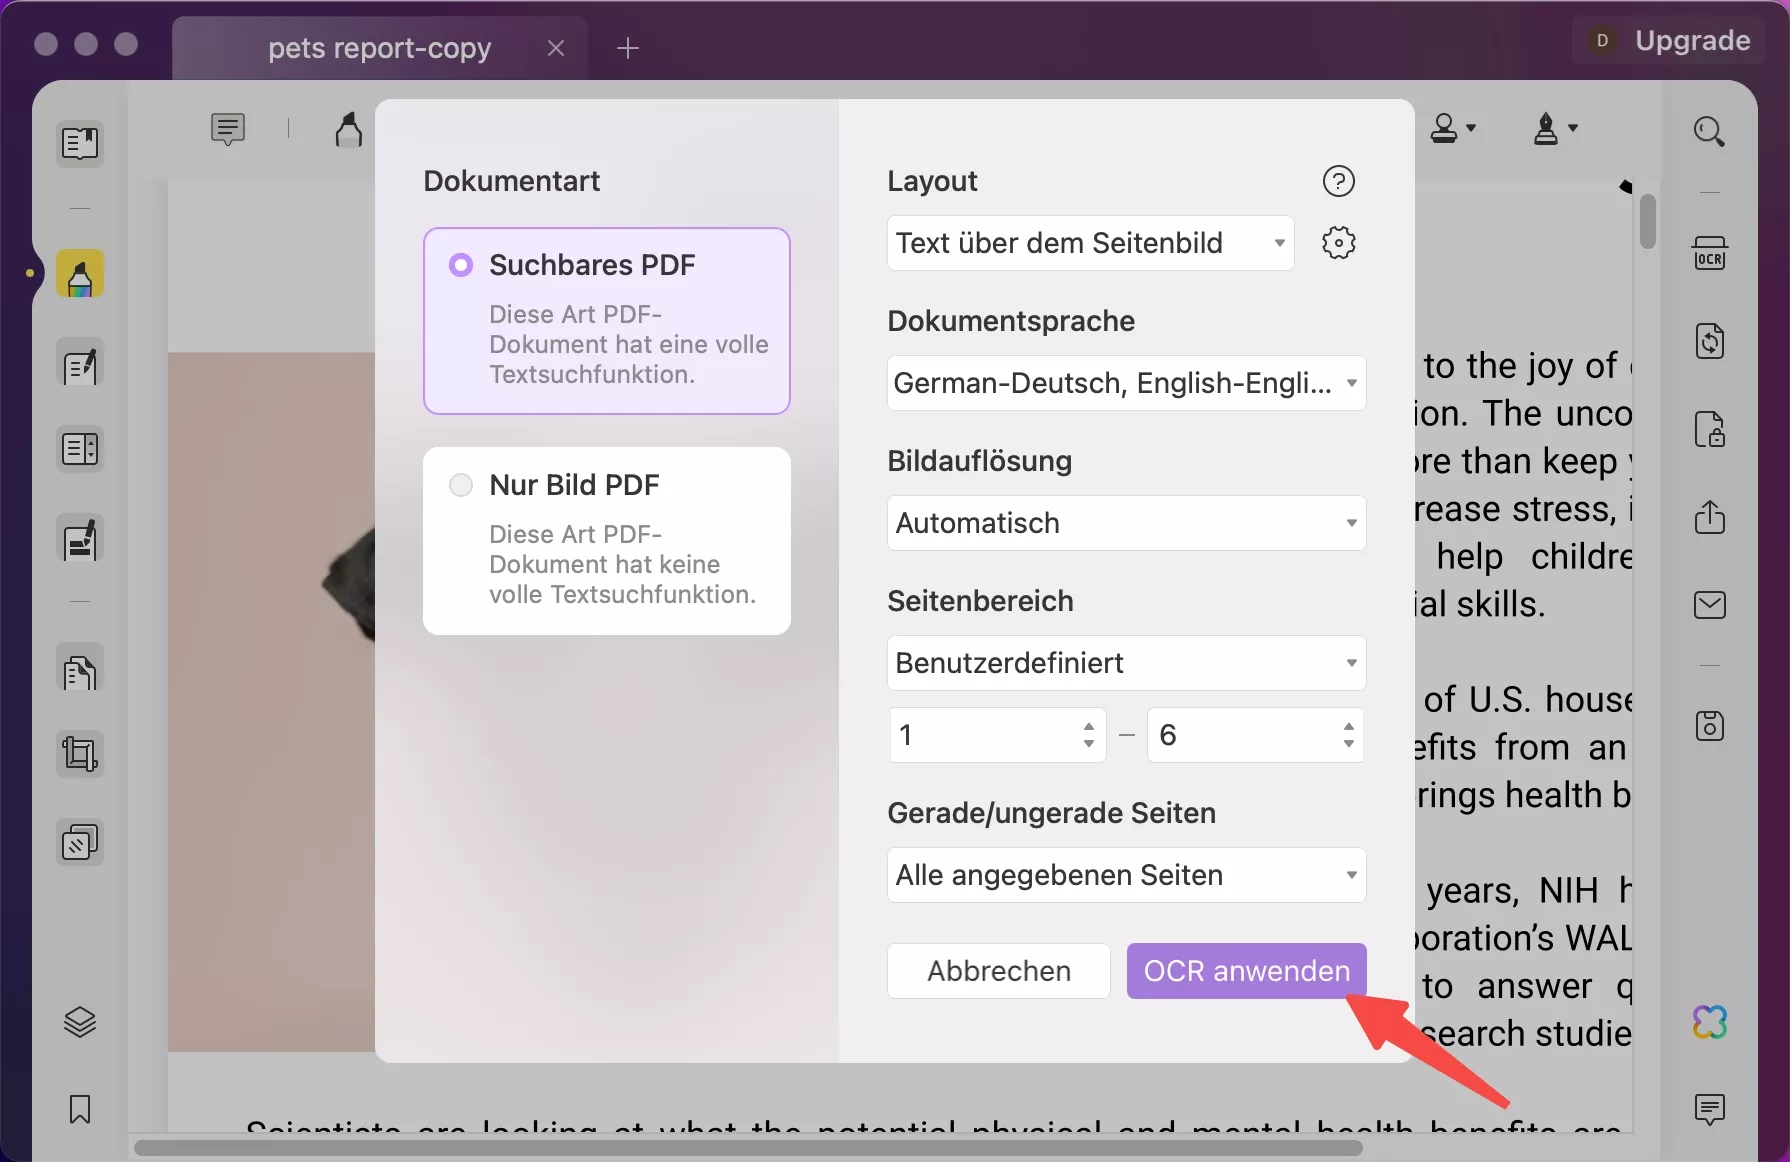The image size is (1790, 1162).
Task: Open the share/export icon in the right sidebar
Action: pos(1712,517)
